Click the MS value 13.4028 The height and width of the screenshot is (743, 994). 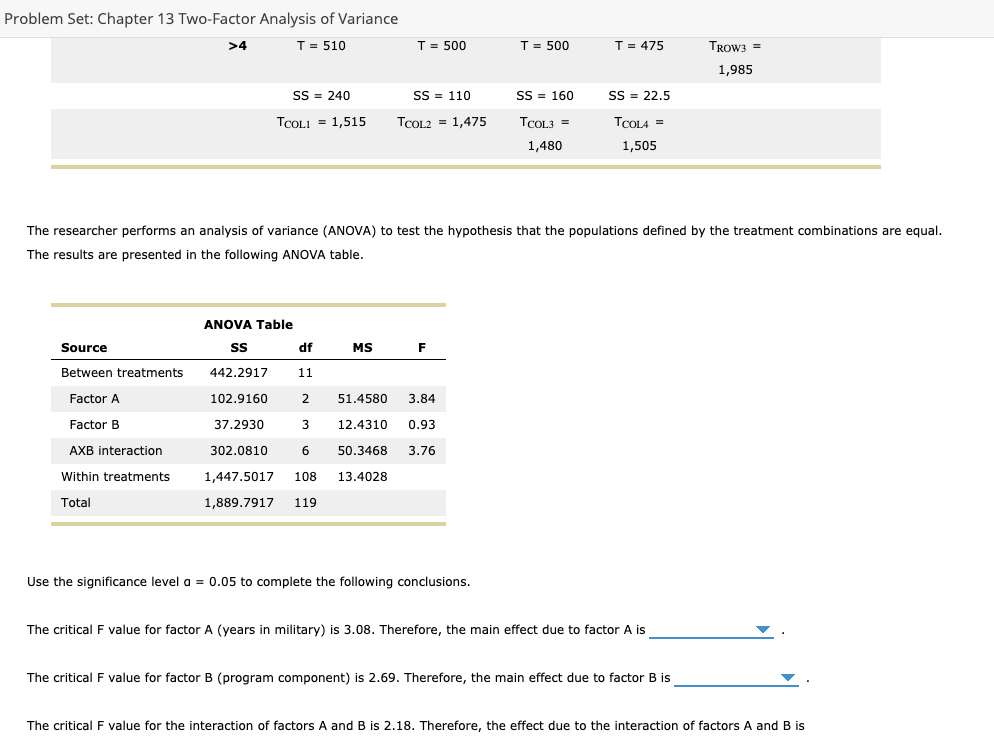pyautogui.click(x=362, y=476)
